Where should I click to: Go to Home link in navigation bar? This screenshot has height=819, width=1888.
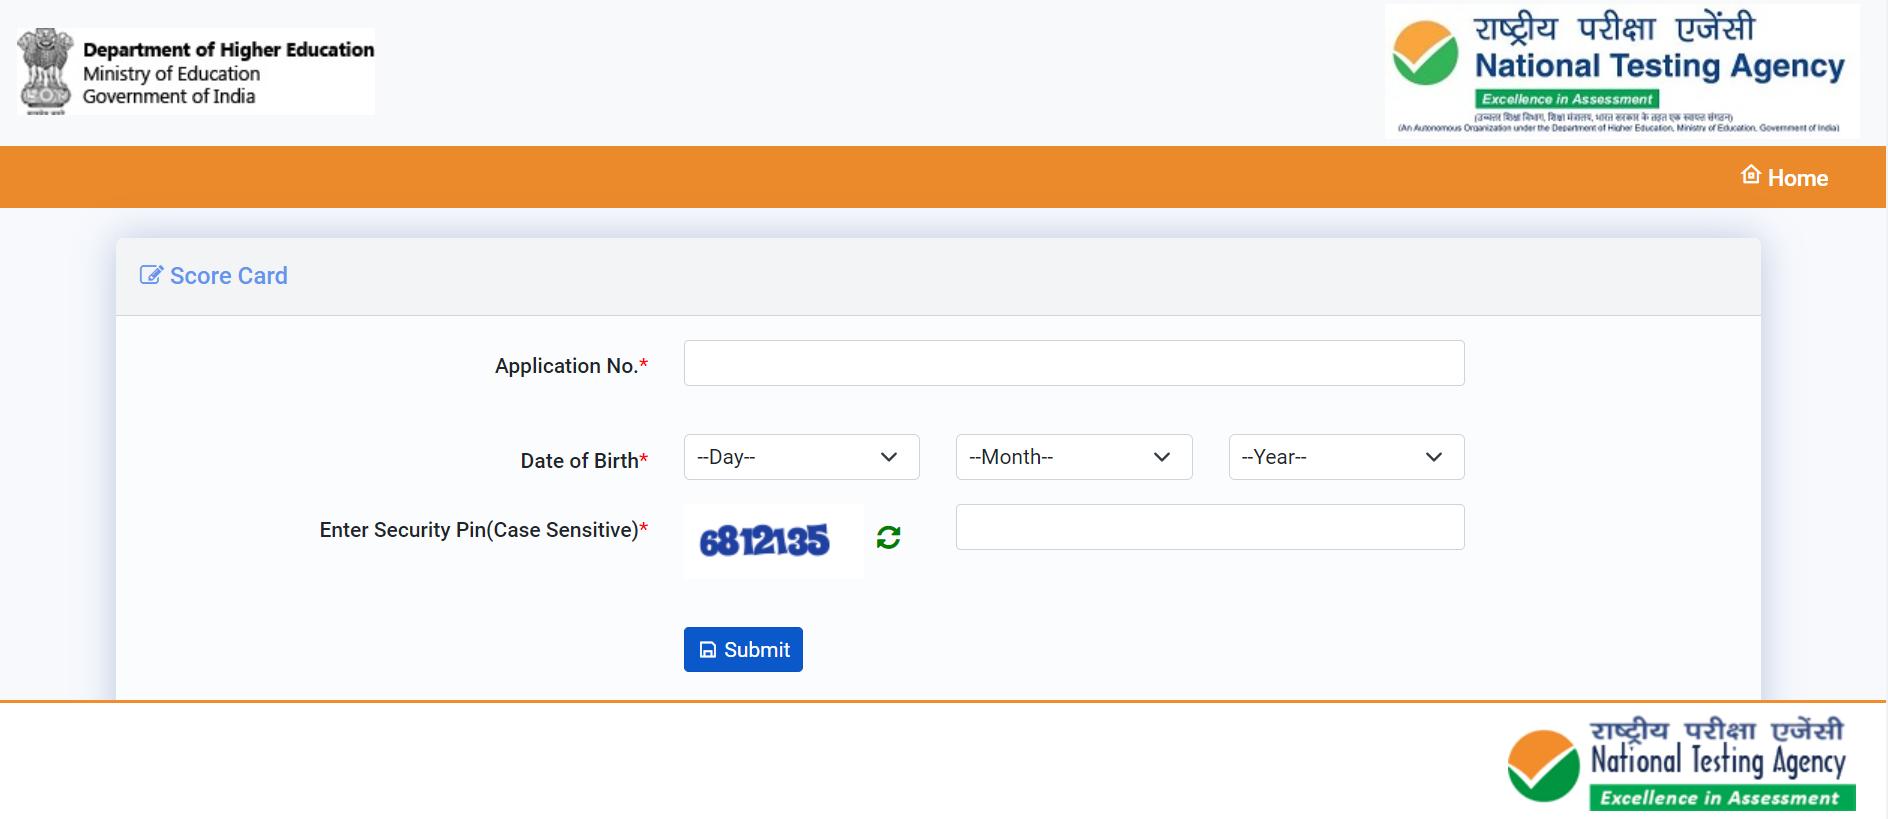coord(1784,177)
